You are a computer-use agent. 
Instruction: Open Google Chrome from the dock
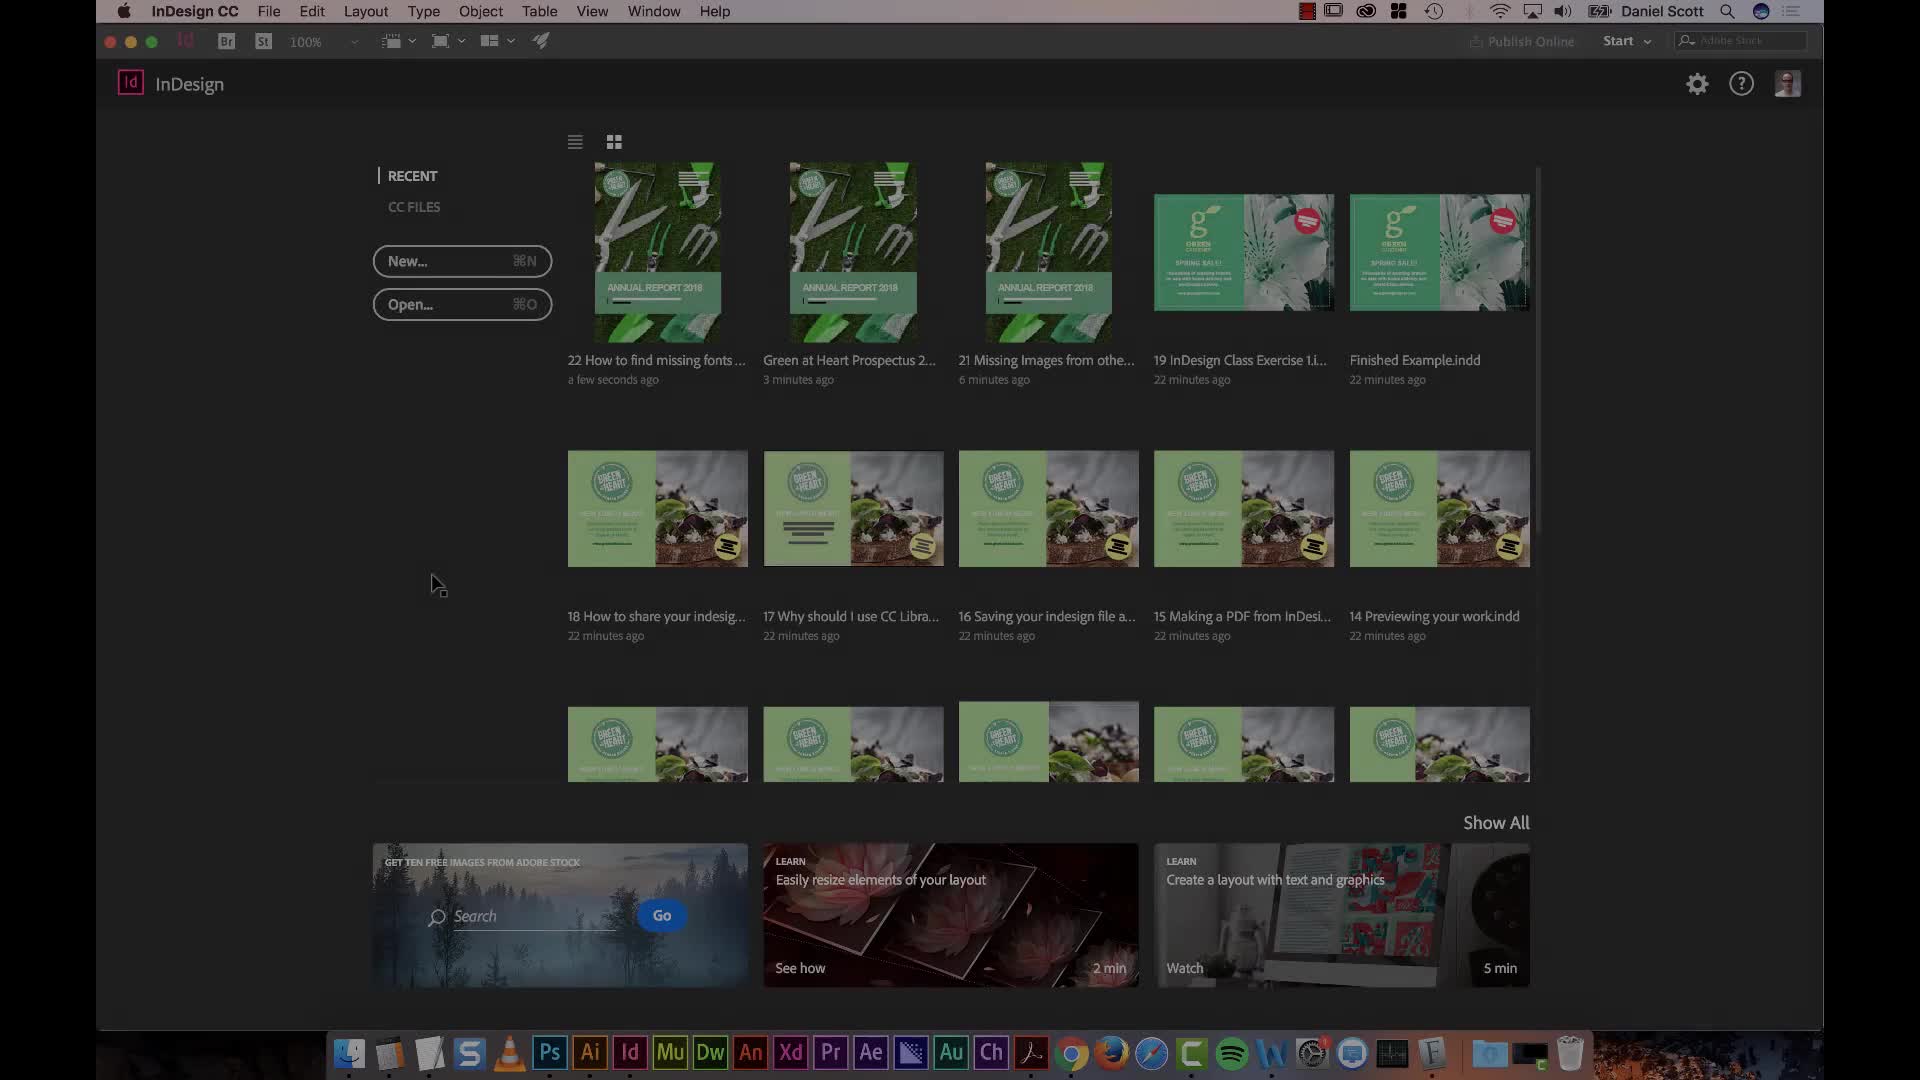tap(1071, 1053)
